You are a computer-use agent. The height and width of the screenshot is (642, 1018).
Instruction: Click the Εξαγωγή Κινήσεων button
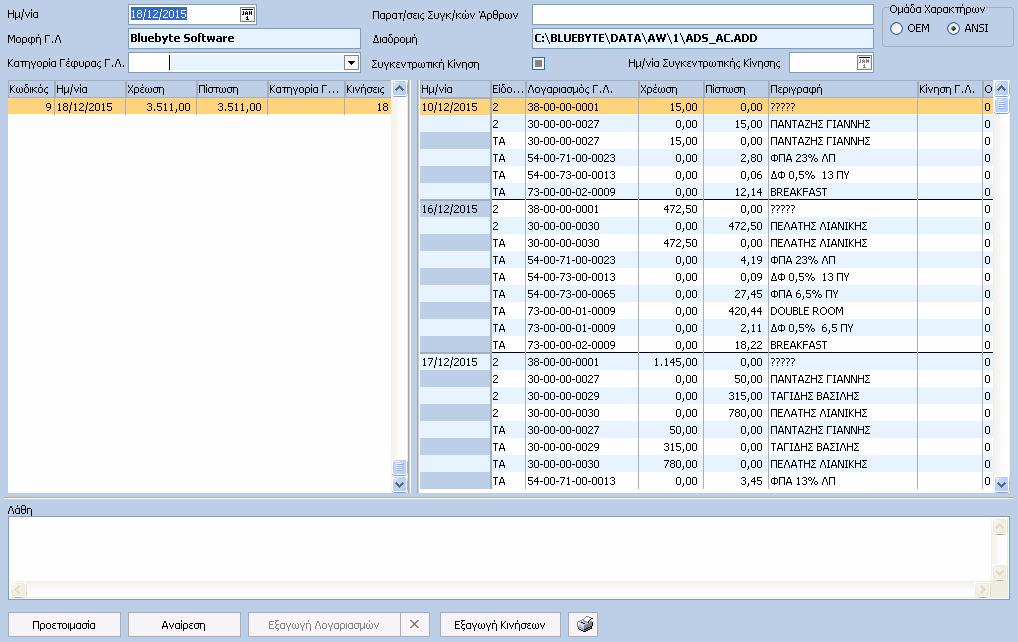[x=500, y=624]
